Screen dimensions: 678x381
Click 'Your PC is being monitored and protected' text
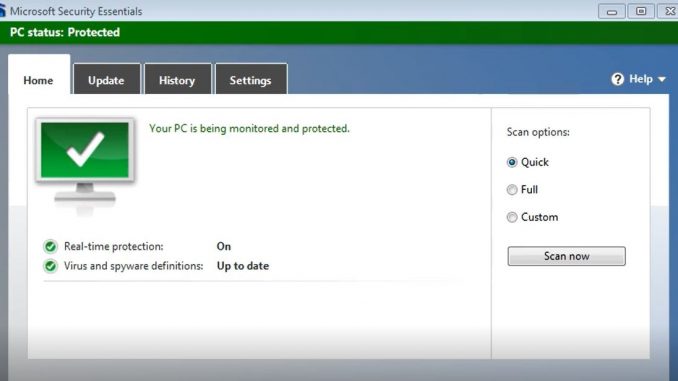(249, 129)
